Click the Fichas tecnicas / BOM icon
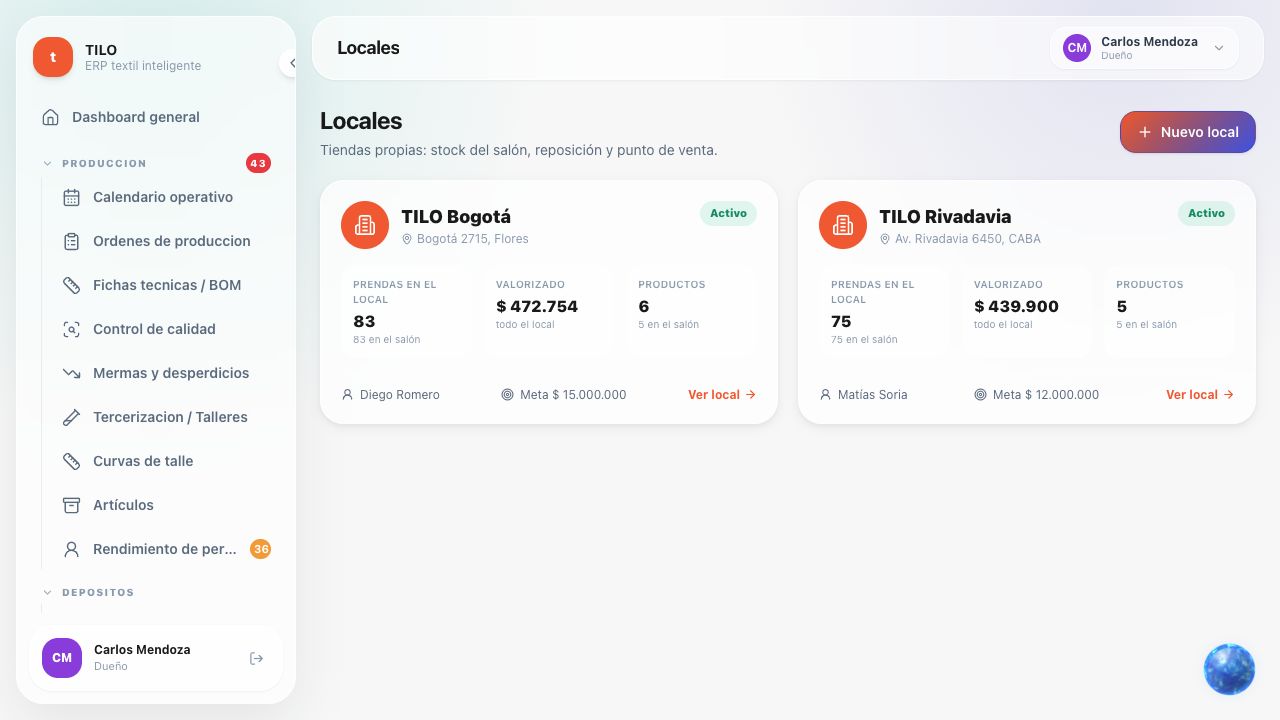The width and height of the screenshot is (1280, 720). pyautogui.click(x=71, y=285)
